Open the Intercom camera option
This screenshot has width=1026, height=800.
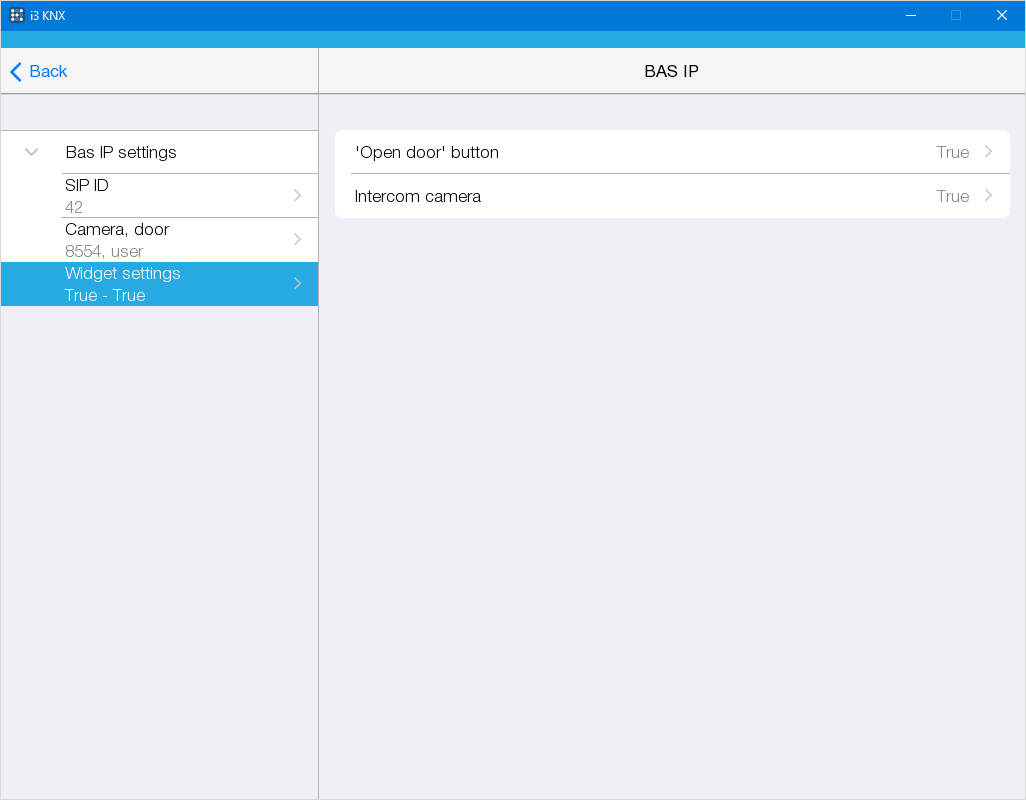pyautogui.click(x=418, y=196)
